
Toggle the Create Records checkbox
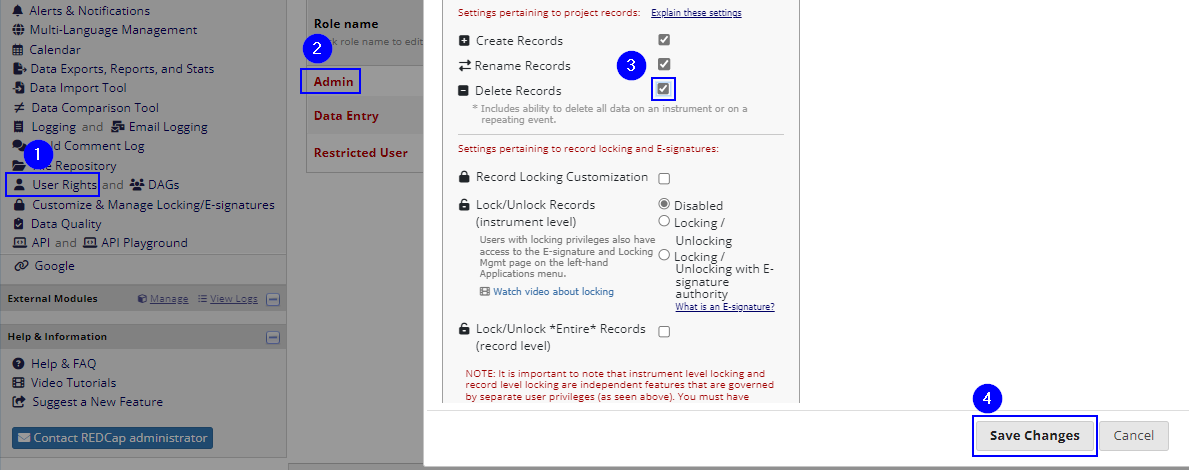[664, 40]
